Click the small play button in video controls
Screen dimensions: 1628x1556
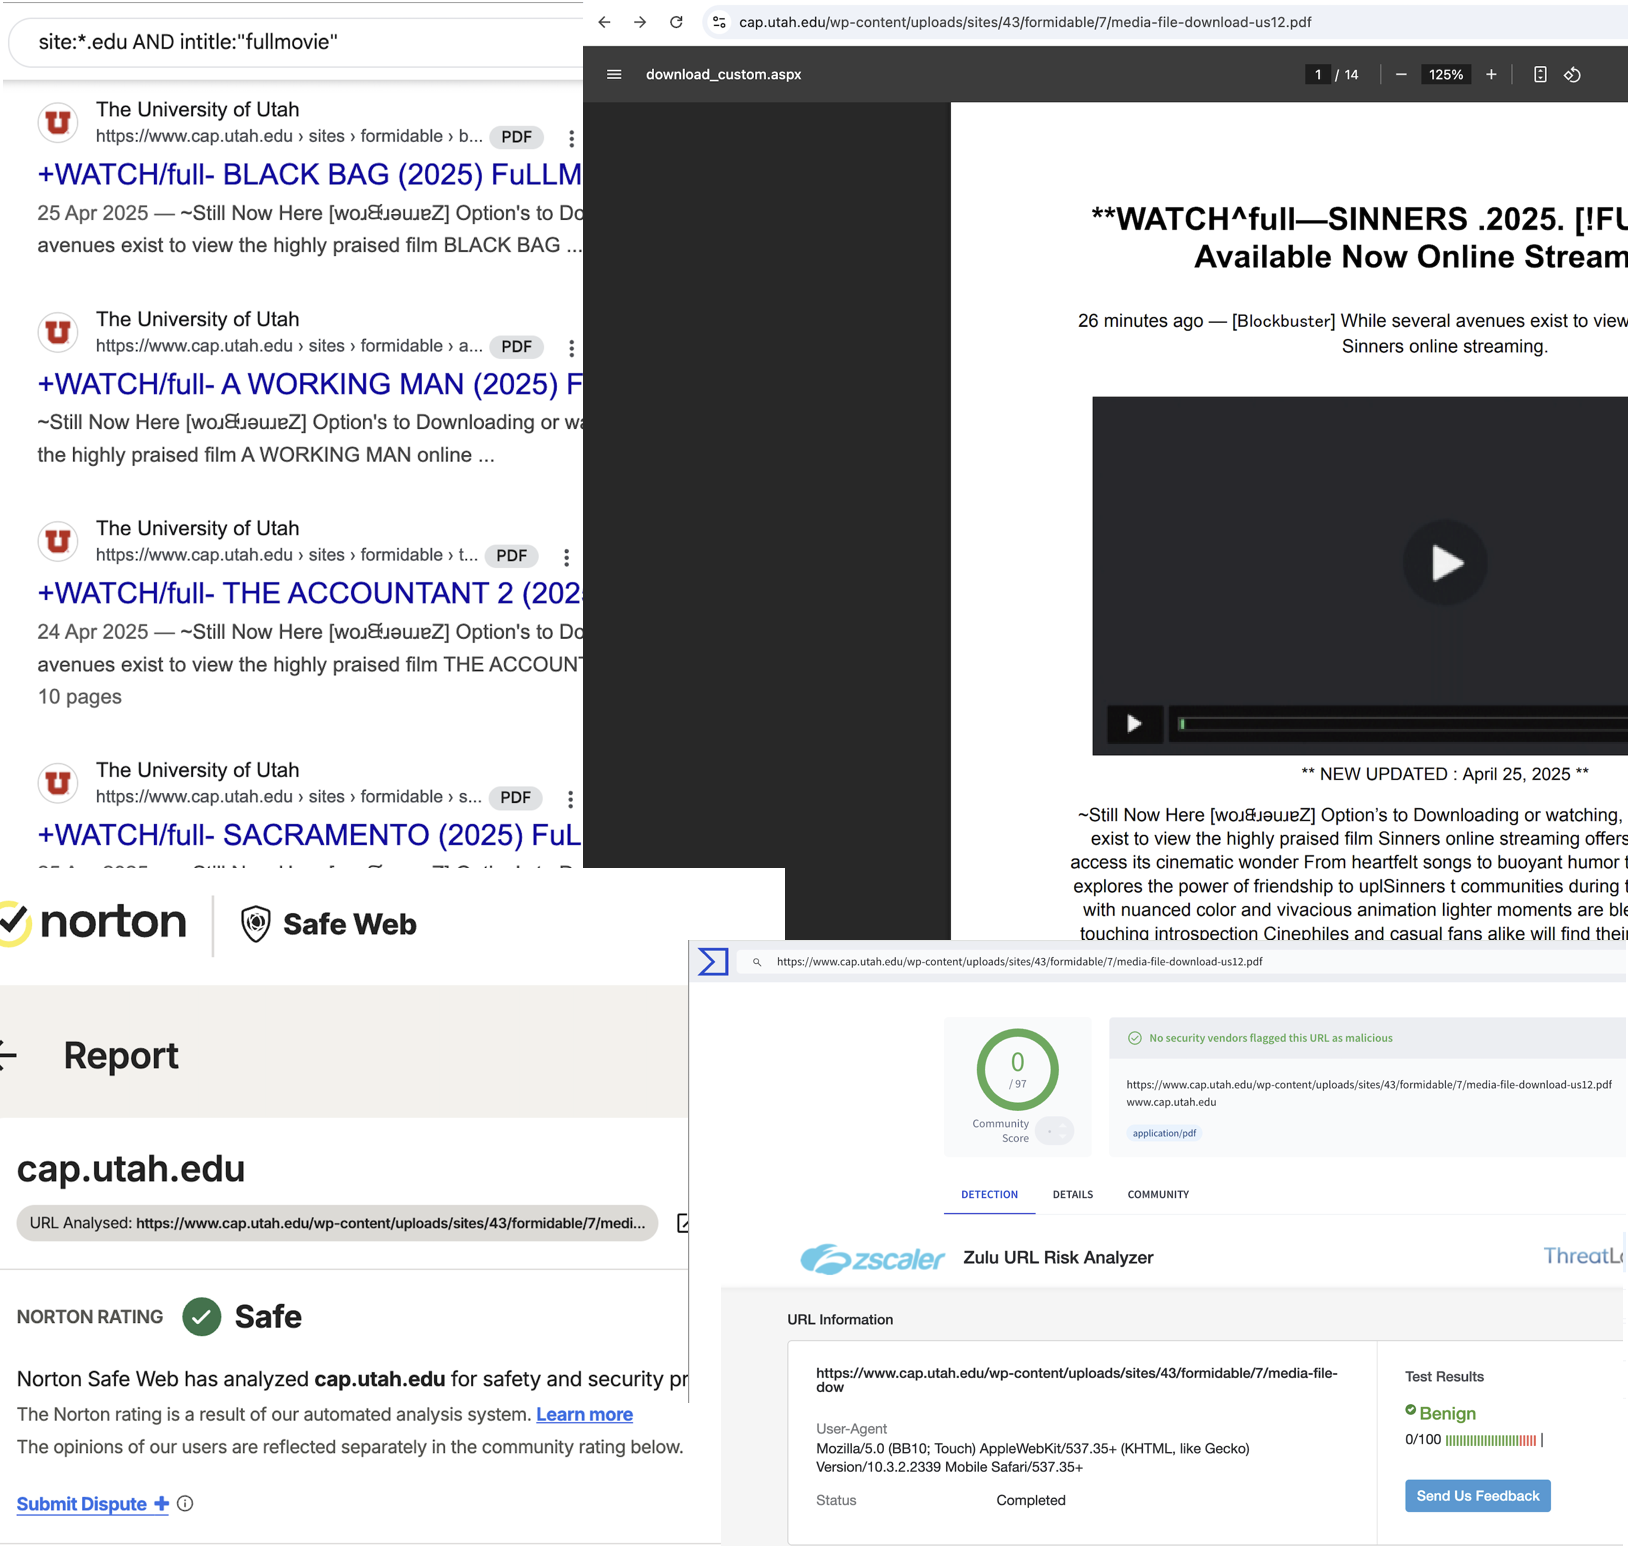pyautogui.click(x=1134, y=723)
